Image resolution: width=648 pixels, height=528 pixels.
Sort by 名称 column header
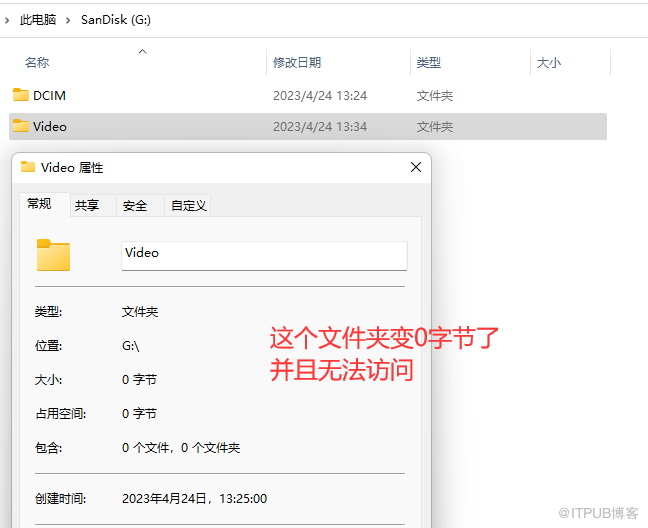(37, 62)
